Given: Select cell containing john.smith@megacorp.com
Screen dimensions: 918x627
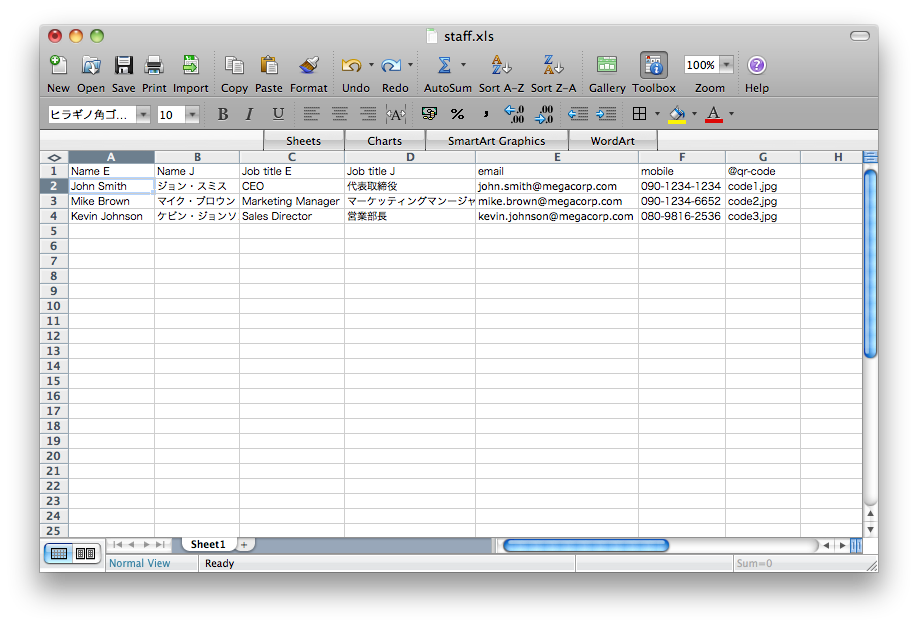Looking at the screenshot, I should [556, 186].
